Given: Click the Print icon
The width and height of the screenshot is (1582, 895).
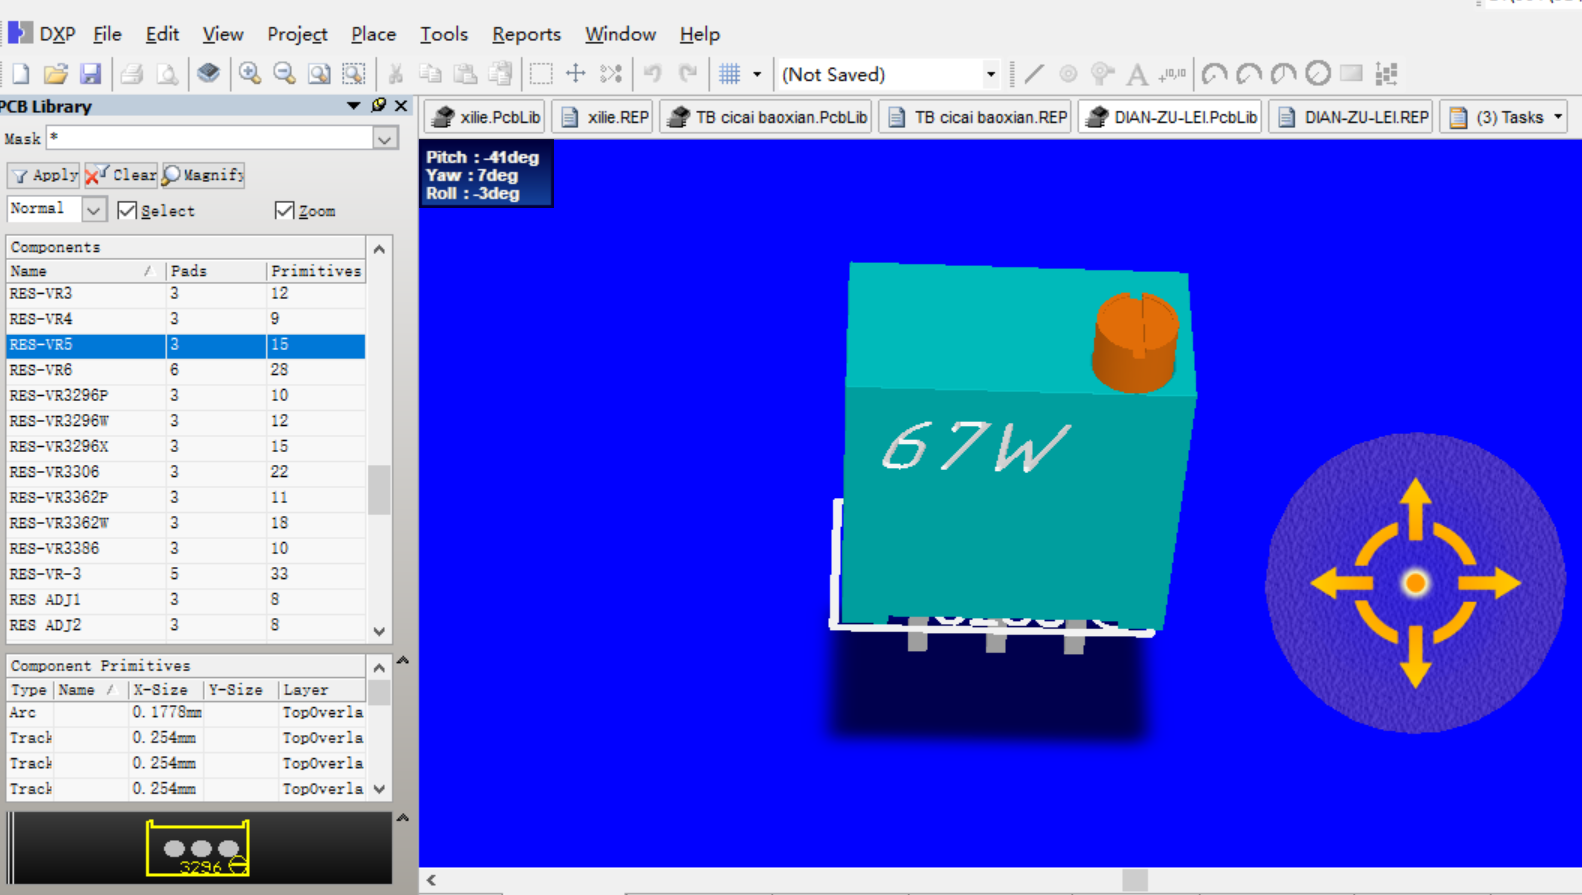Looking at the screenshot, I should tap(132, 74).
